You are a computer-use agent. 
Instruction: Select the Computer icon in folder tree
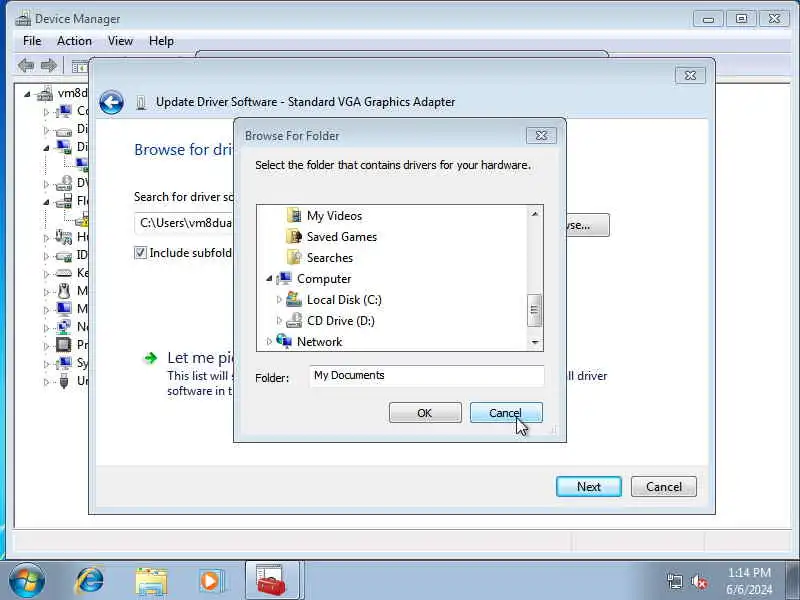284,279
